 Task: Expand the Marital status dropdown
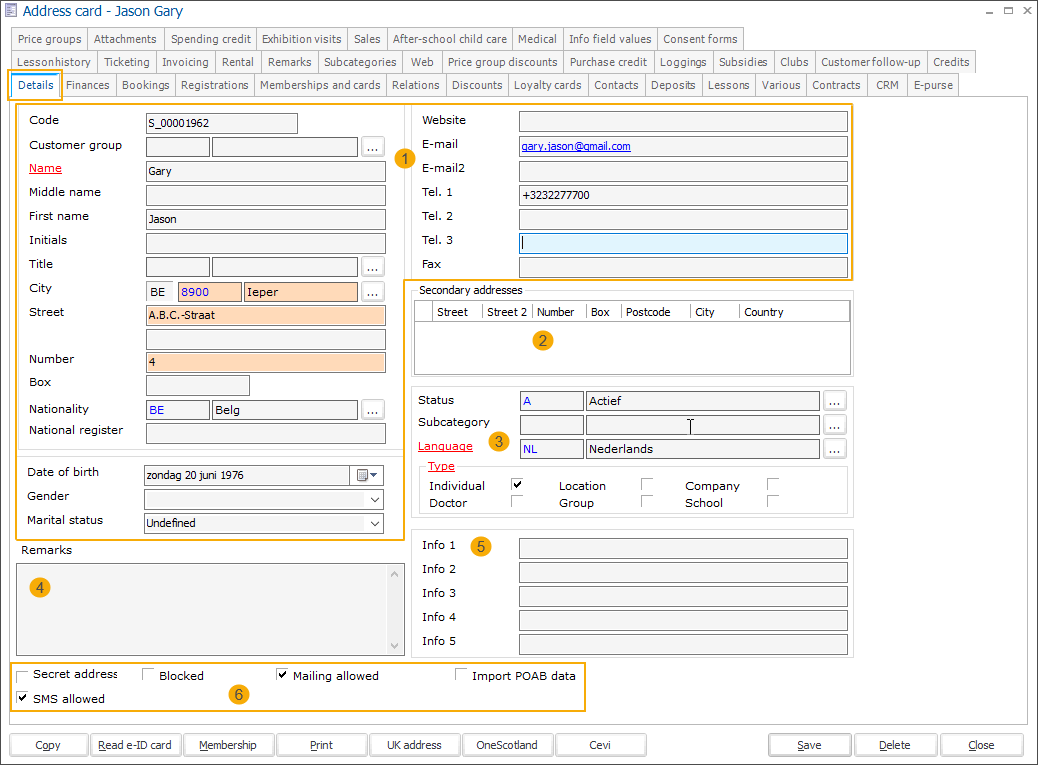click(375, 523)
